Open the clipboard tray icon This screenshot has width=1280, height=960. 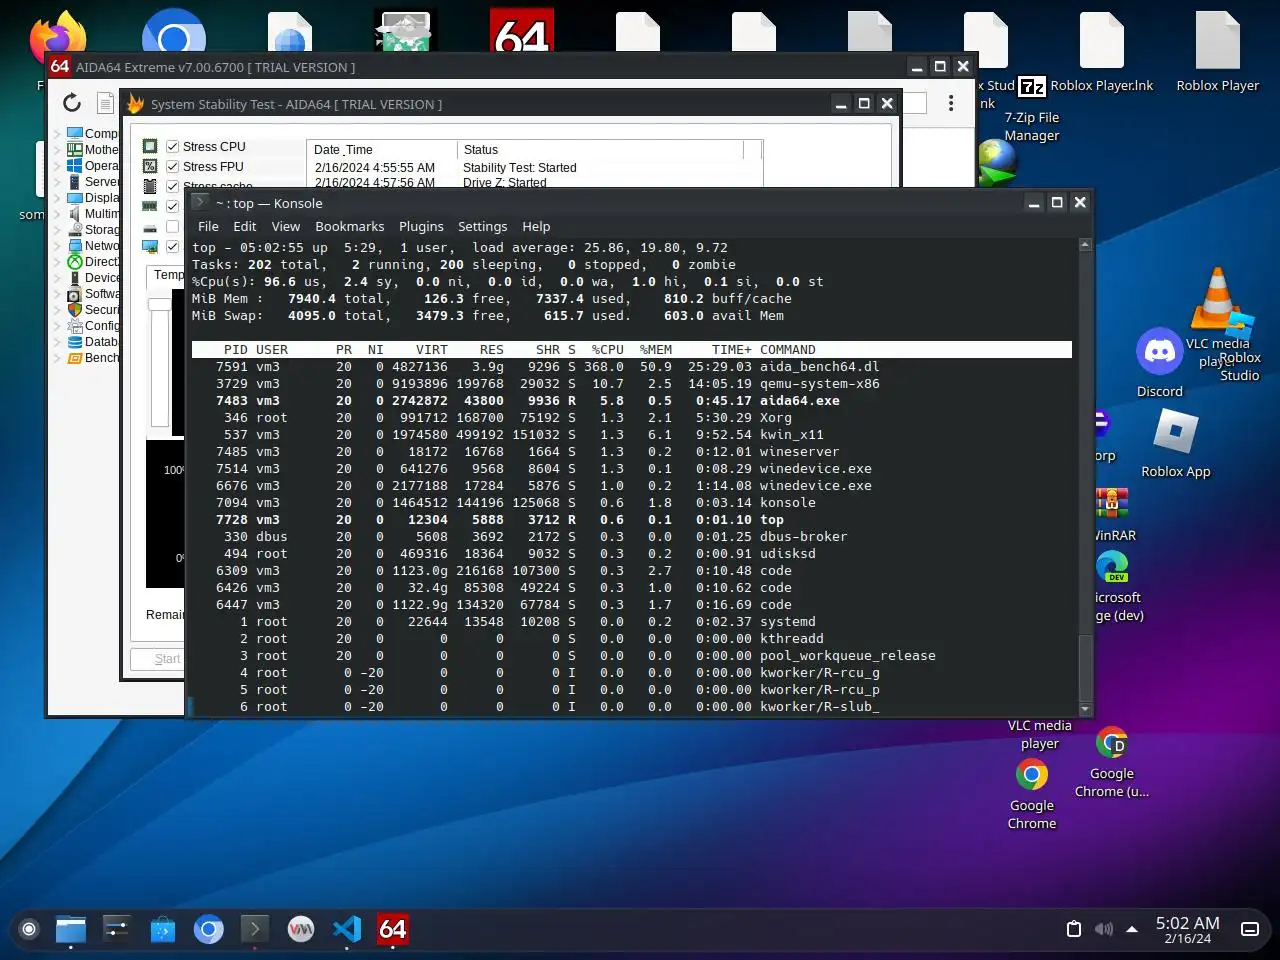point(1074,929)
